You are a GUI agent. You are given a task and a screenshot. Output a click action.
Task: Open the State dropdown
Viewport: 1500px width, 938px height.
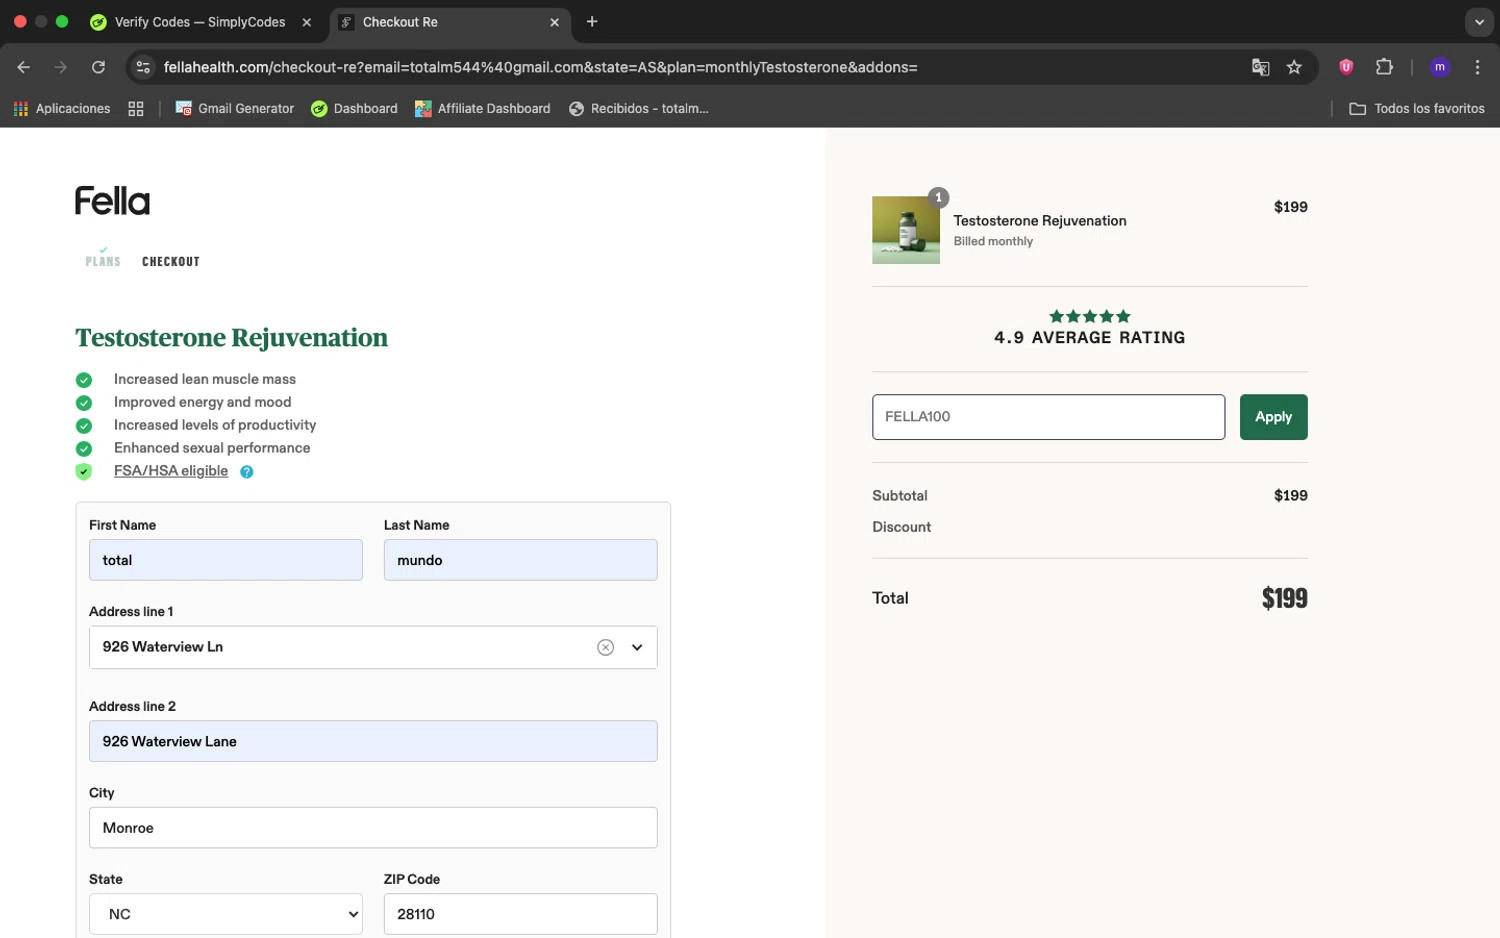[226, 914]
